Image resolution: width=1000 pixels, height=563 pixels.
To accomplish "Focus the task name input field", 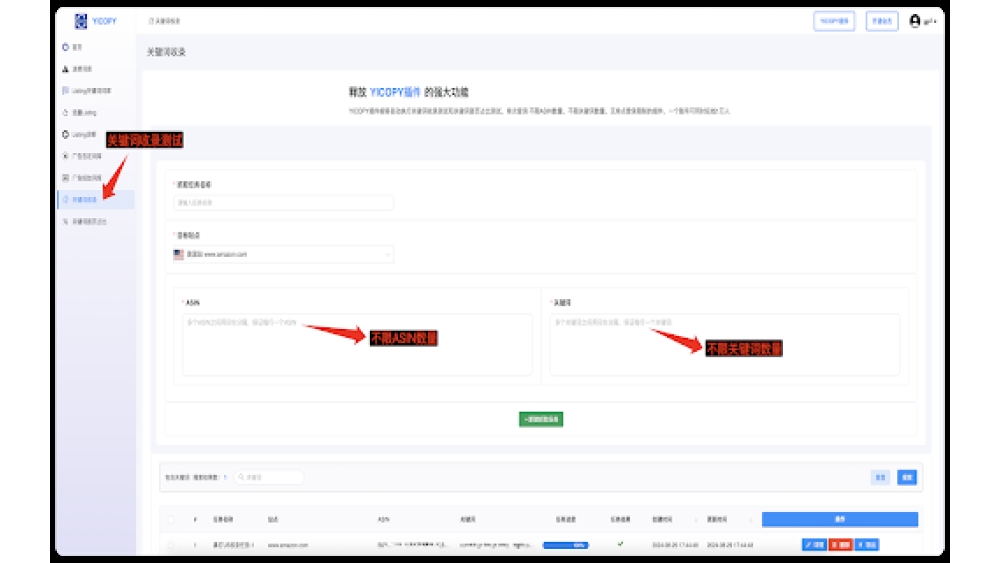I will (283, 203).
